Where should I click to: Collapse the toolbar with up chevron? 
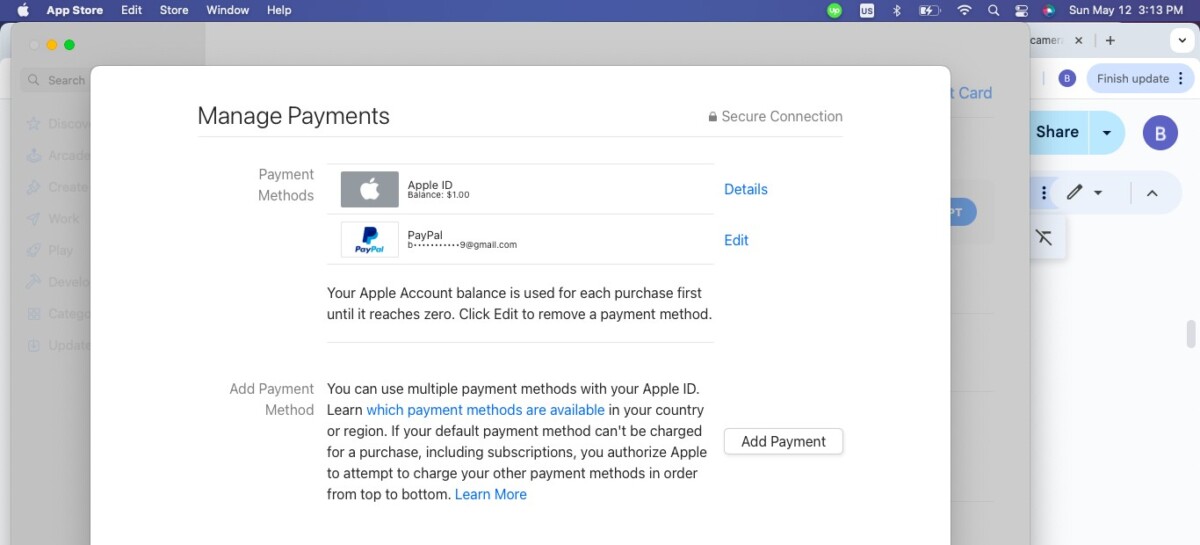1151,193
